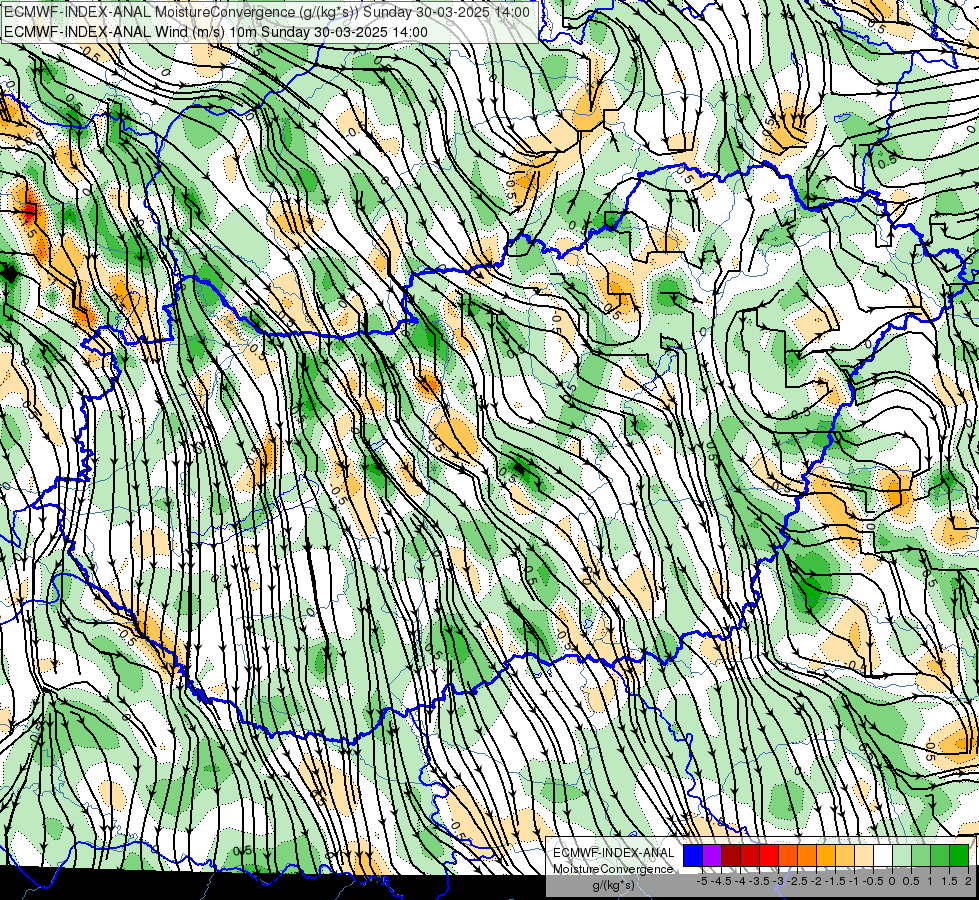Click the legend tick label 1.5
The width and height of the screenshot is (979, 900).
tap(948, 881)
